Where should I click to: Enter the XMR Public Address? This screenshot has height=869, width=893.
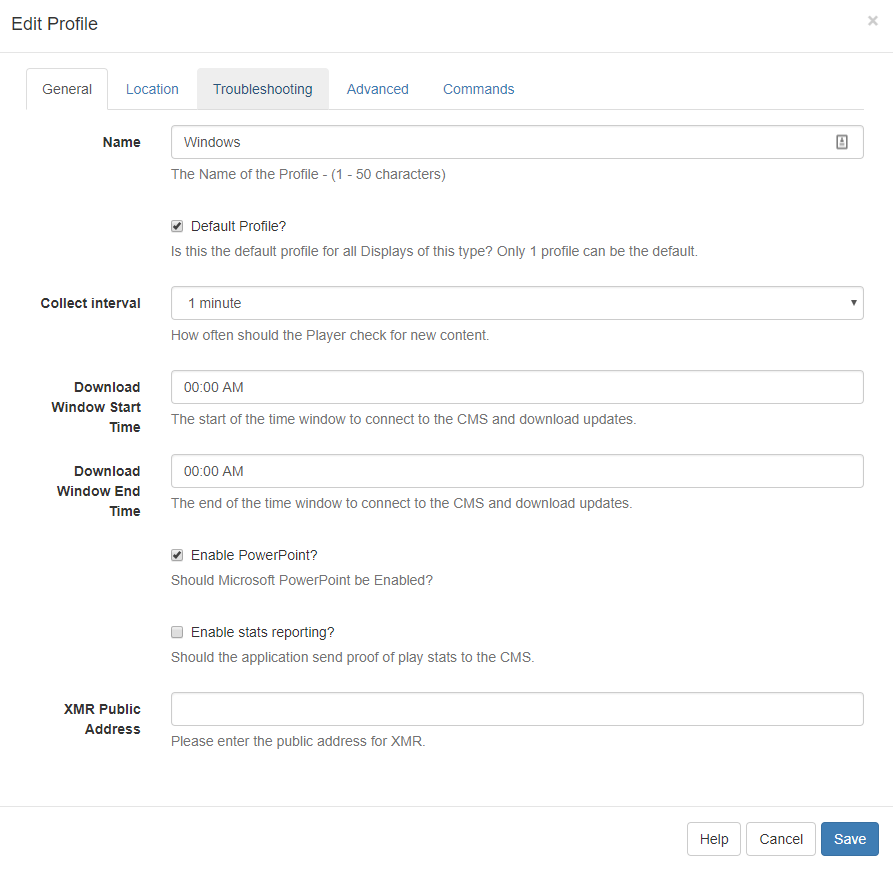(x=516, y=709)
